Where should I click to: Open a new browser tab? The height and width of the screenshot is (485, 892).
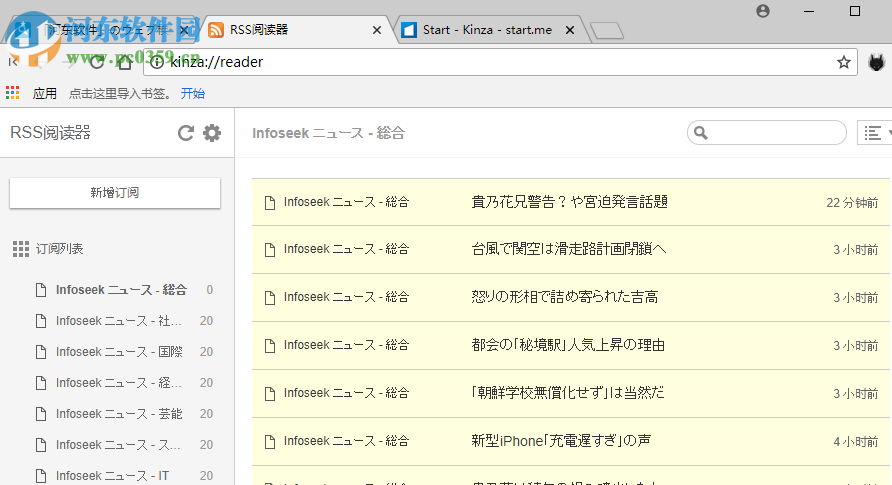click(x=607, y=31)
